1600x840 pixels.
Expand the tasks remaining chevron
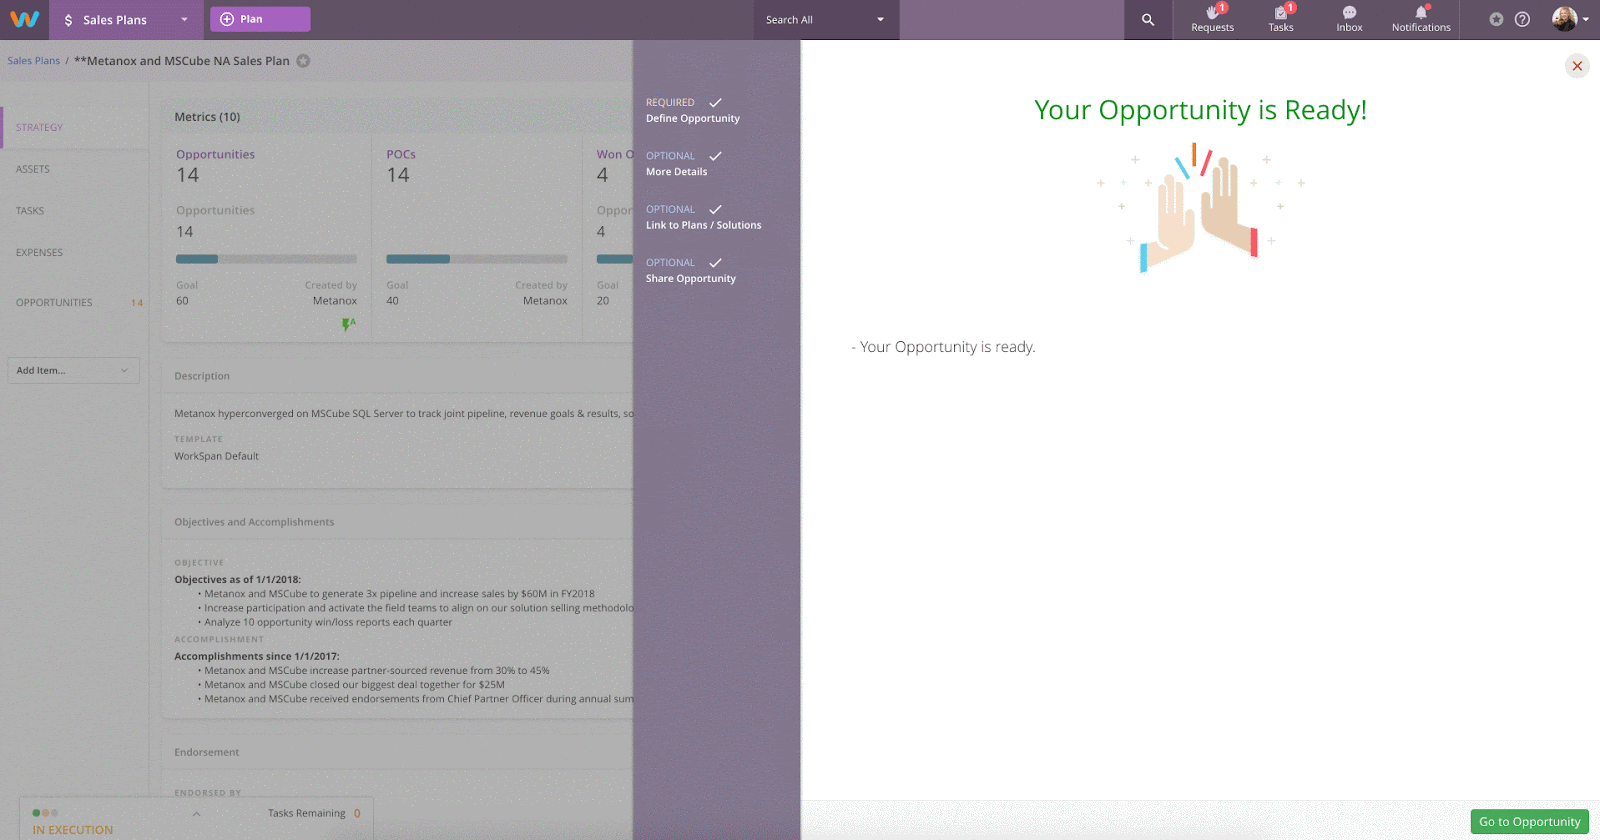pyautogui.click(x=196, y=814)
